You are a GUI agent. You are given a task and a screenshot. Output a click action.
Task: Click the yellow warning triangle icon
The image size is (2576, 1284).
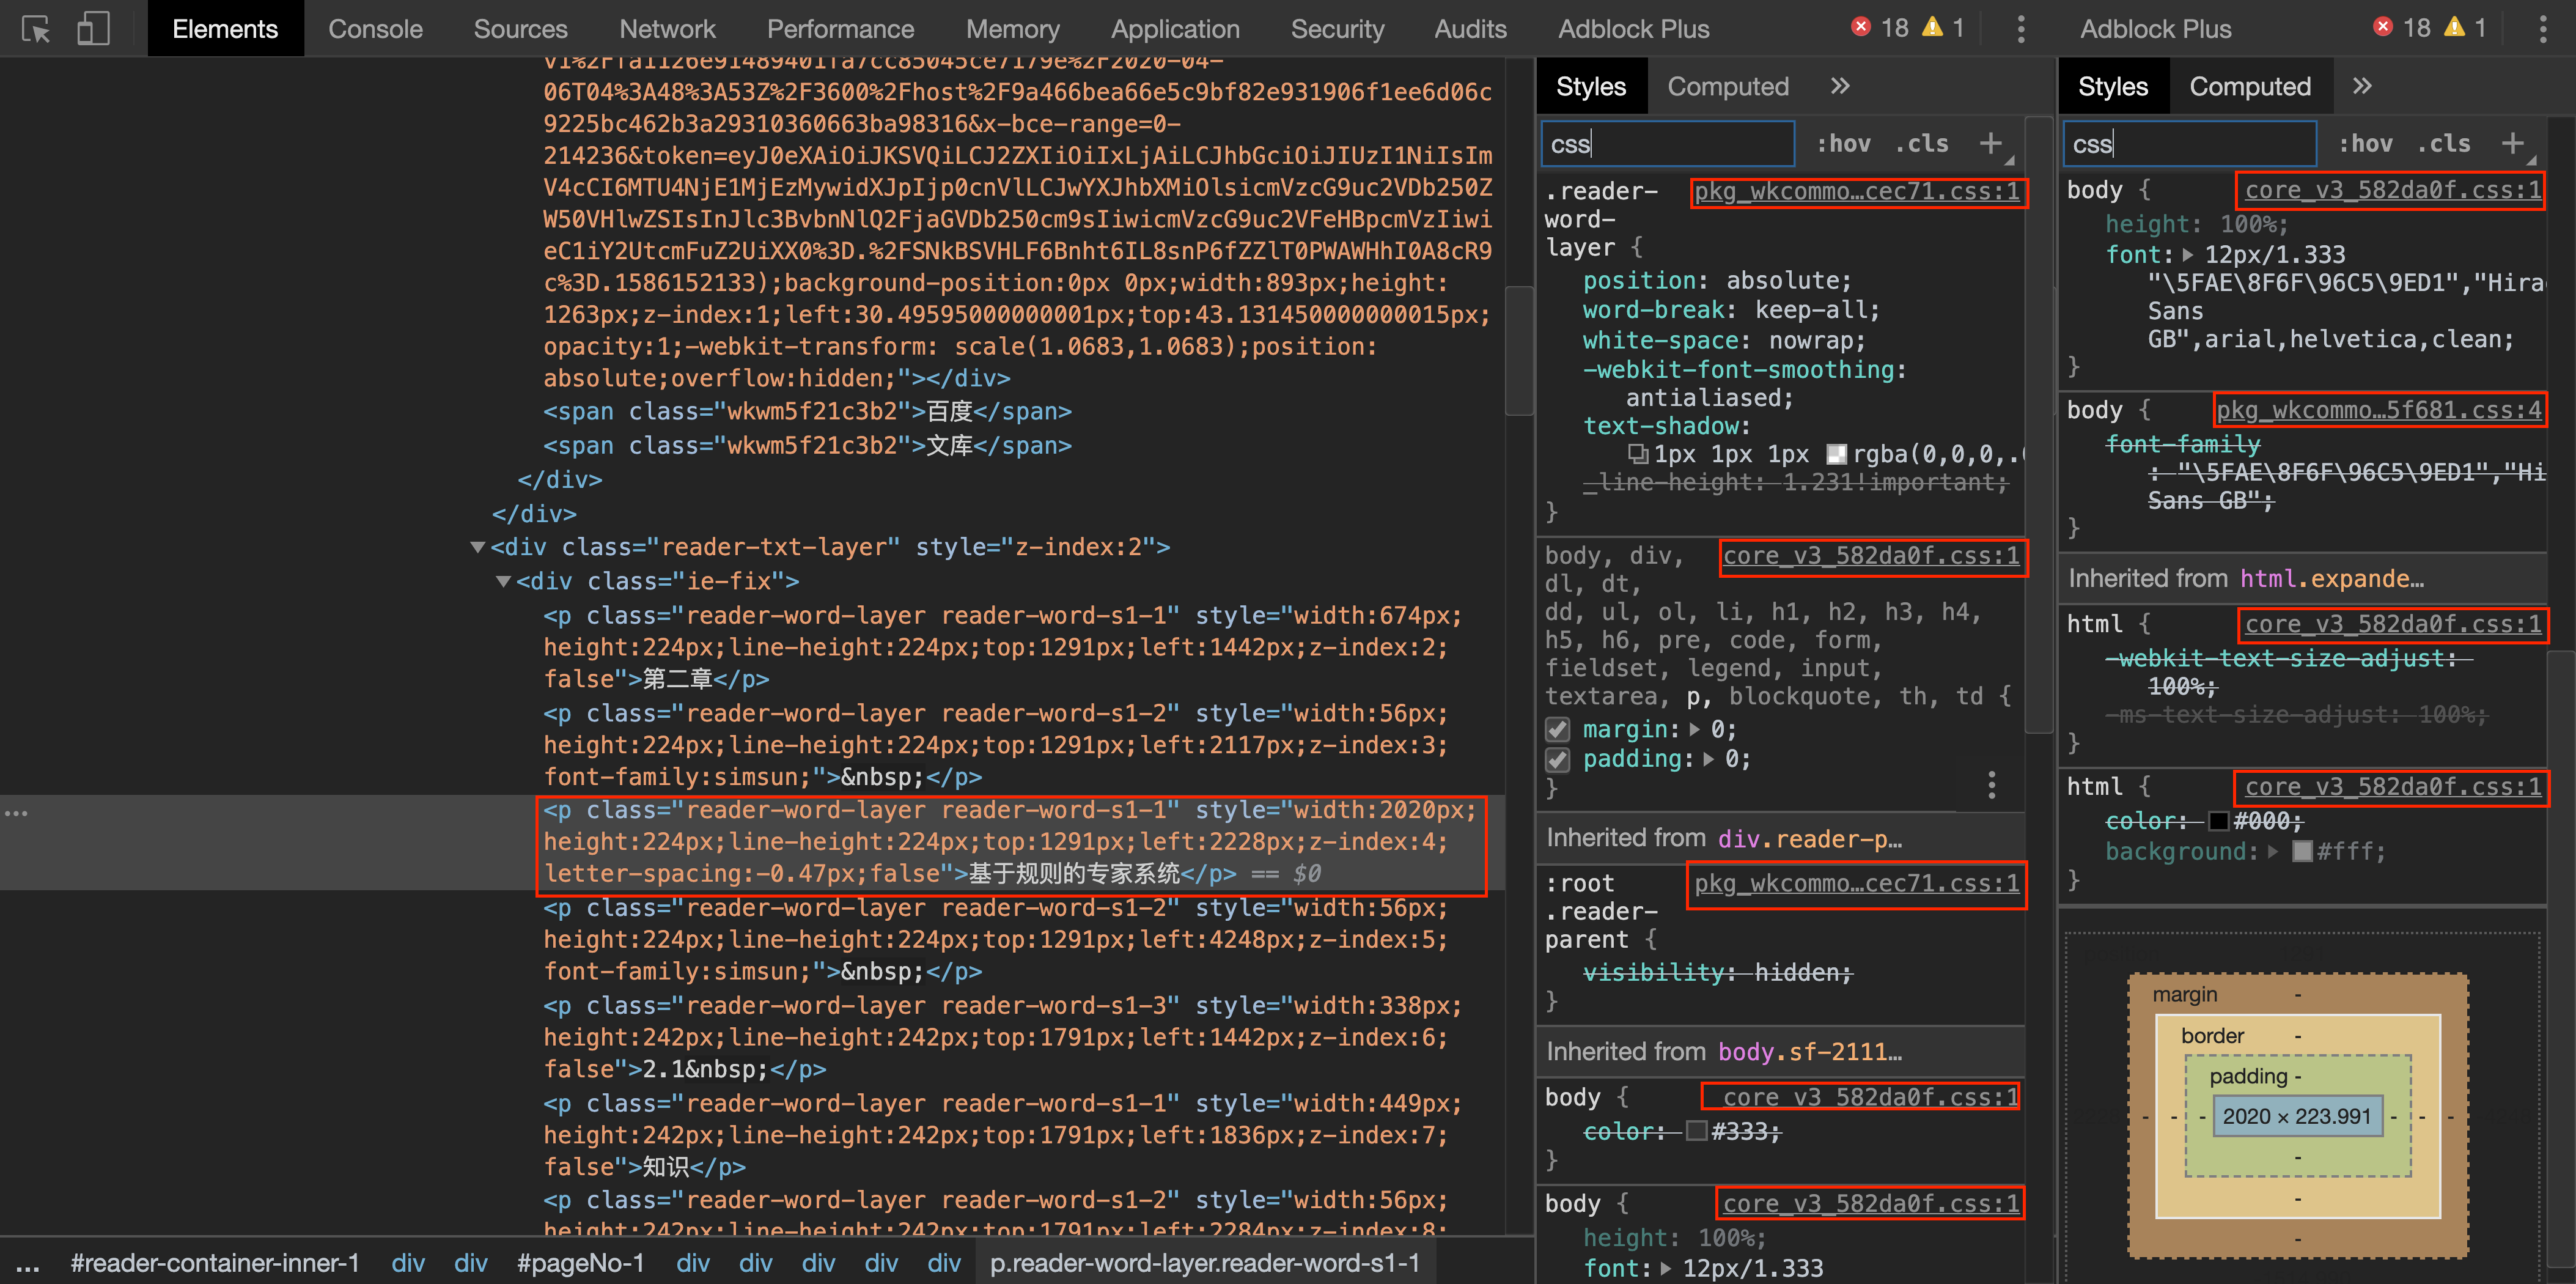1932,27
